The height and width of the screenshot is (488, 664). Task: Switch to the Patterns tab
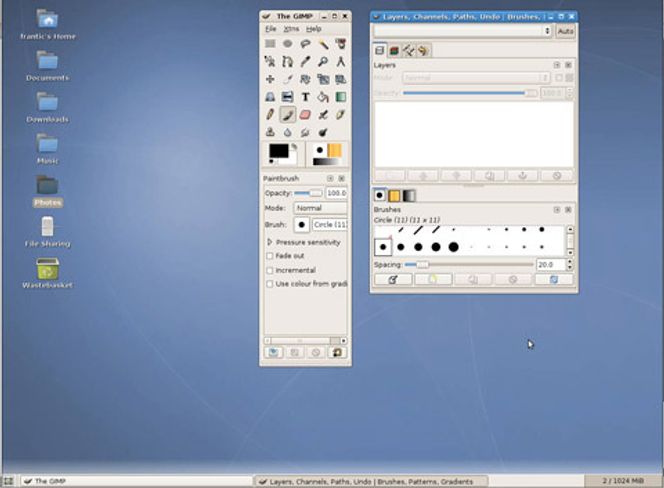pos(394,196)
